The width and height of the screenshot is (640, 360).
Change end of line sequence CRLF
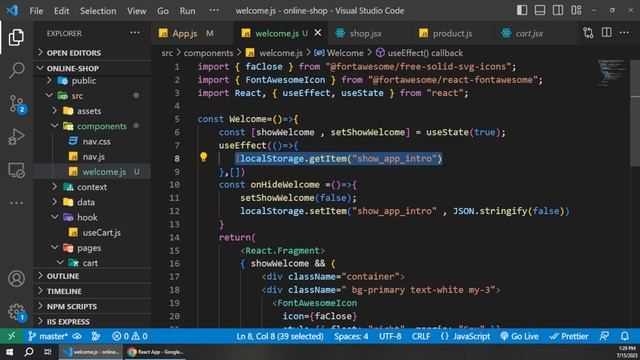click(420, 336)
